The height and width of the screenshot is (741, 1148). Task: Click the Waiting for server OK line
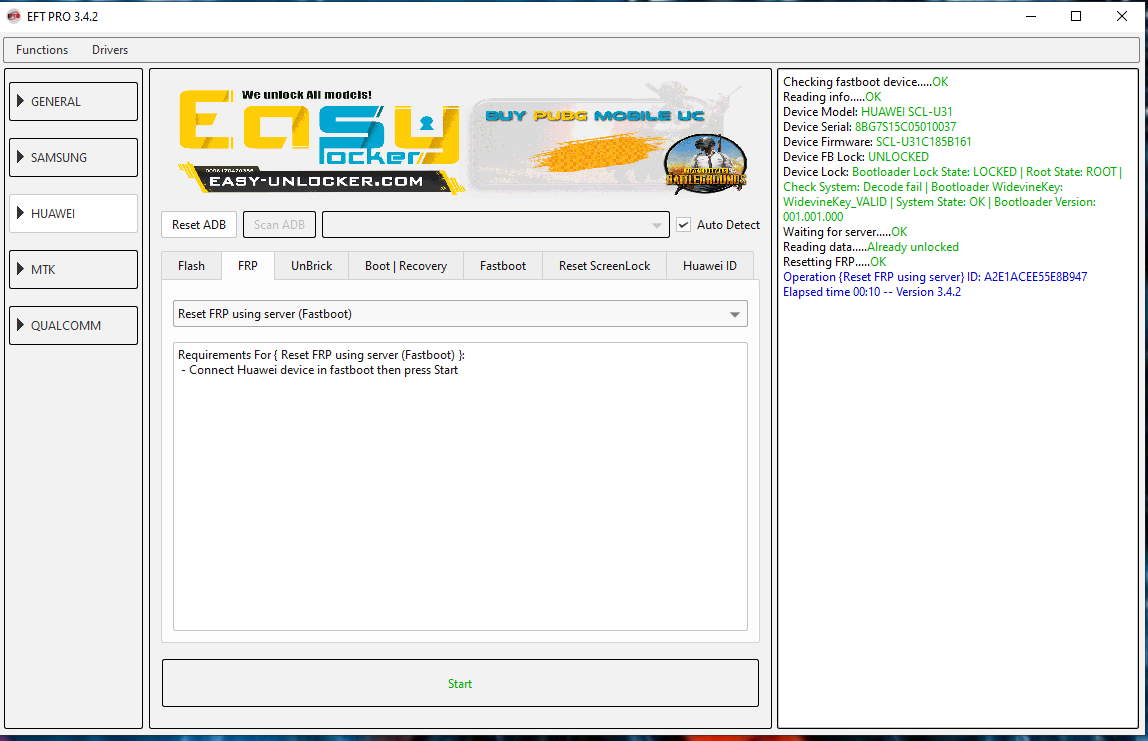(845, 231)
